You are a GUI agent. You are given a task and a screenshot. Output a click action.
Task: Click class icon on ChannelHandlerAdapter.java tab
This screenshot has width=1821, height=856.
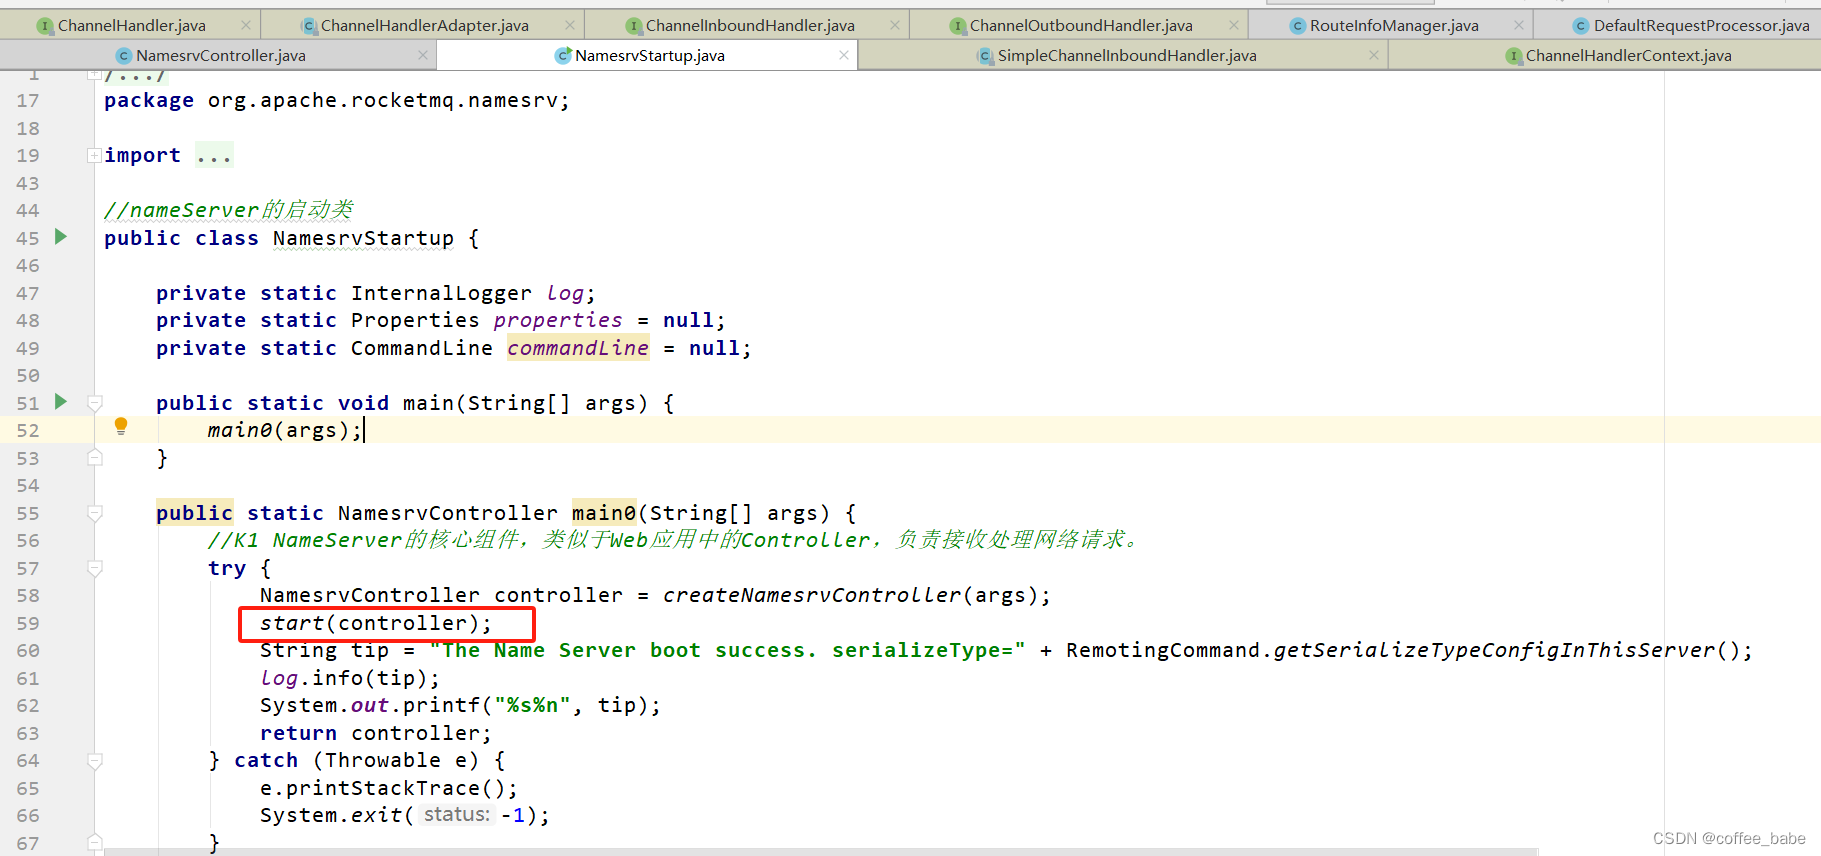[x=309, y=26]
